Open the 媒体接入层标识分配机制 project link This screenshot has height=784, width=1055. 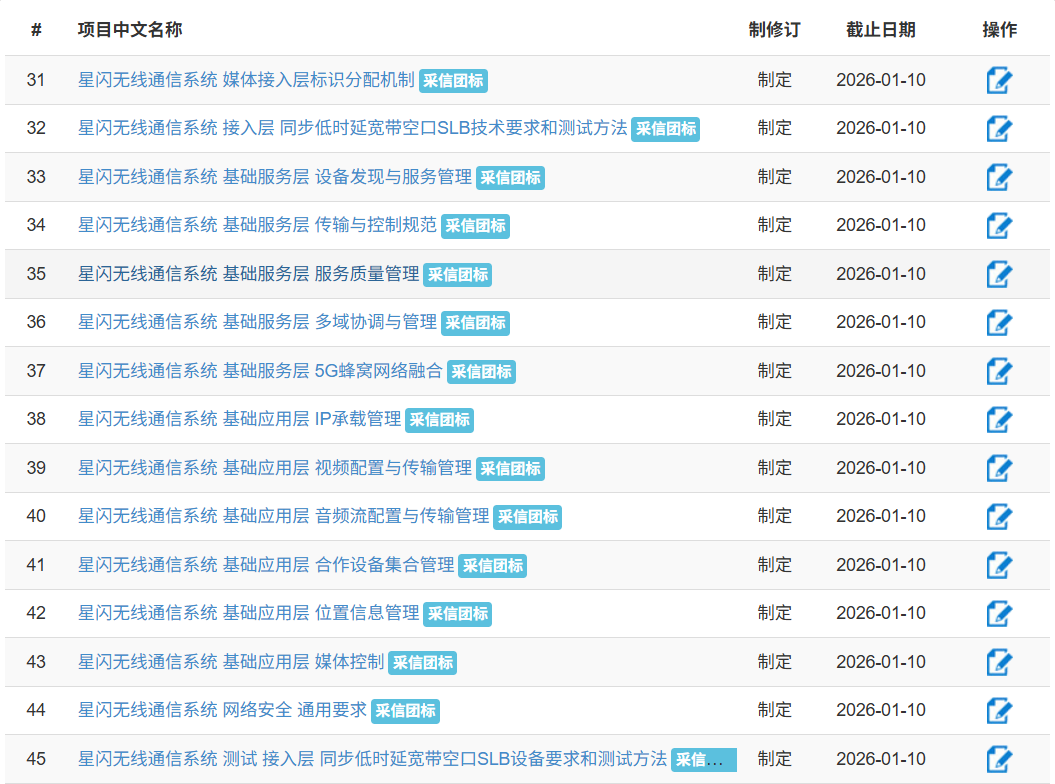pos(246,80)
